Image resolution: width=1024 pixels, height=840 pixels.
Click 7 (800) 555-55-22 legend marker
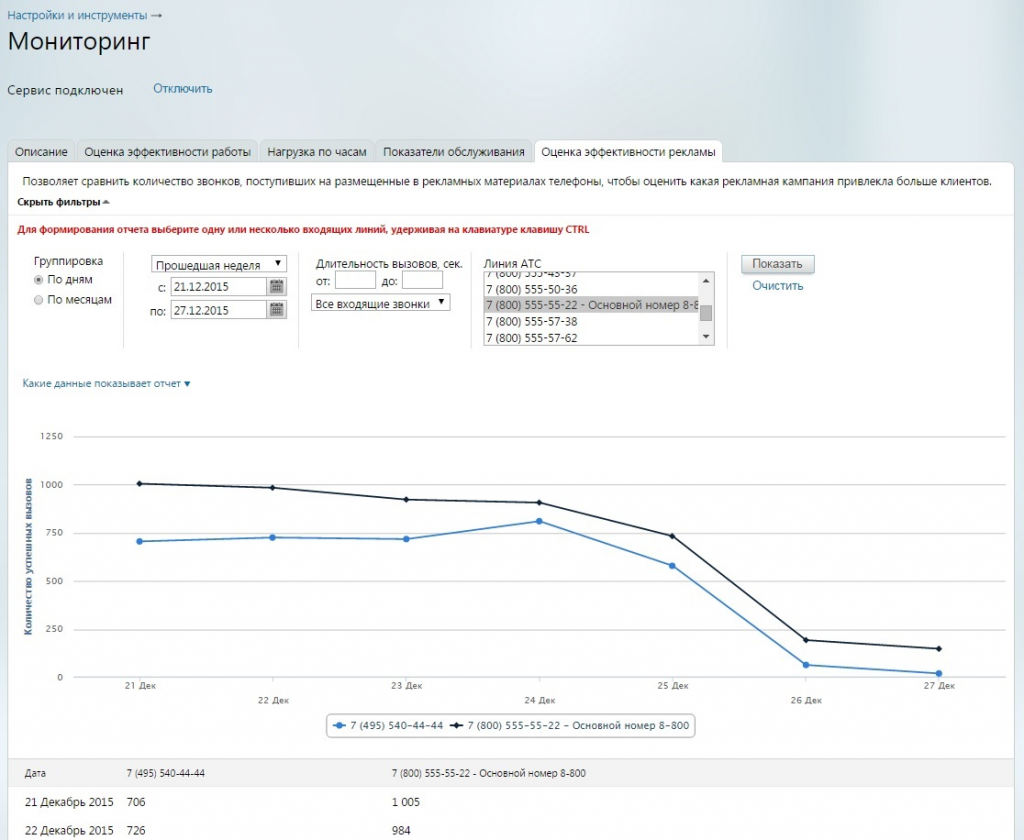click(x=456, y=724)
